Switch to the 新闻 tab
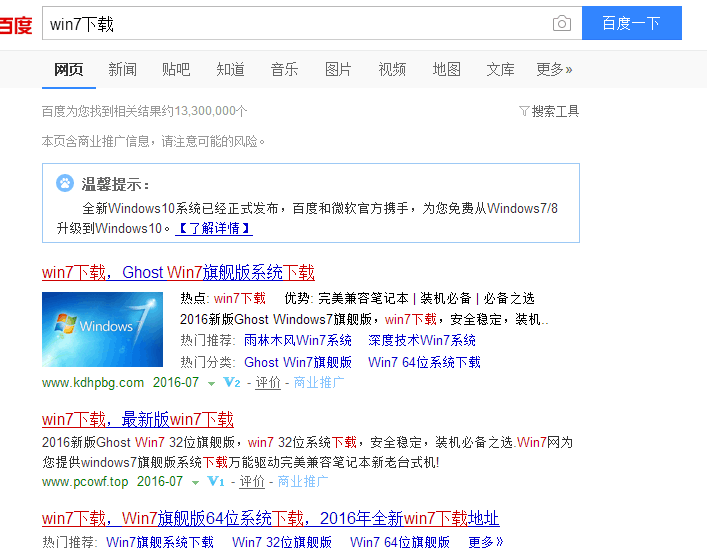Viewport: 707px width, 558px height. pyautogui.click(x=122, y=69)
